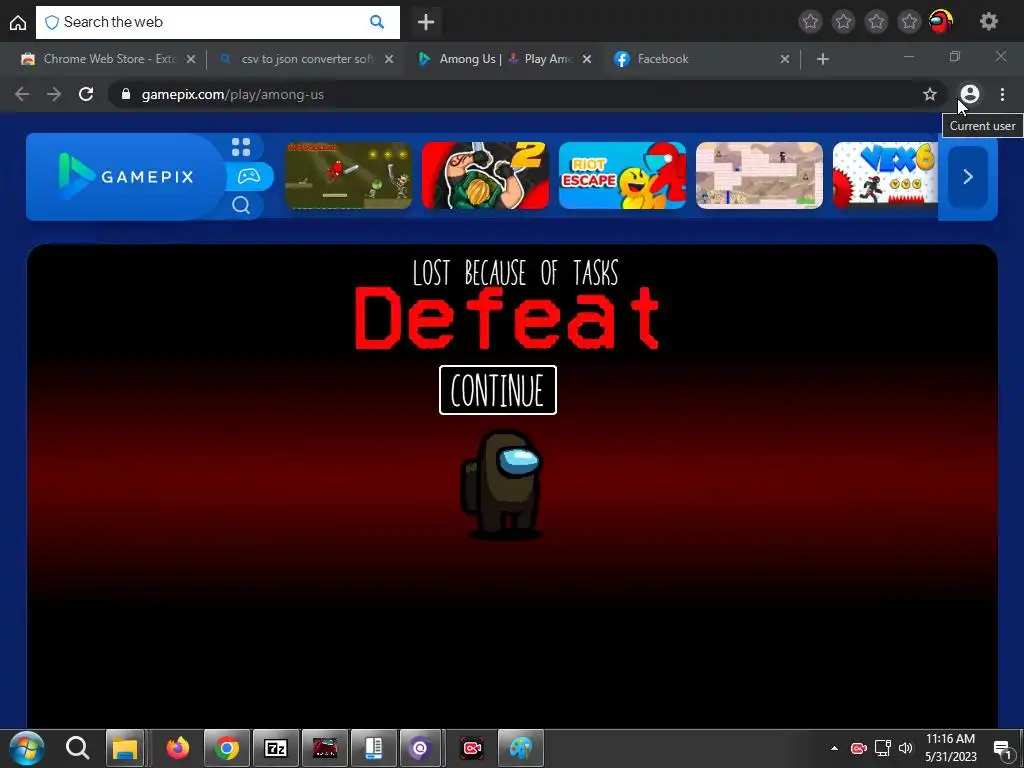Close the Chrome Web Store tab
Image resolution: width=1024 pixels, height=768 pixels.
pyautogui.click(x=191, y=59)
